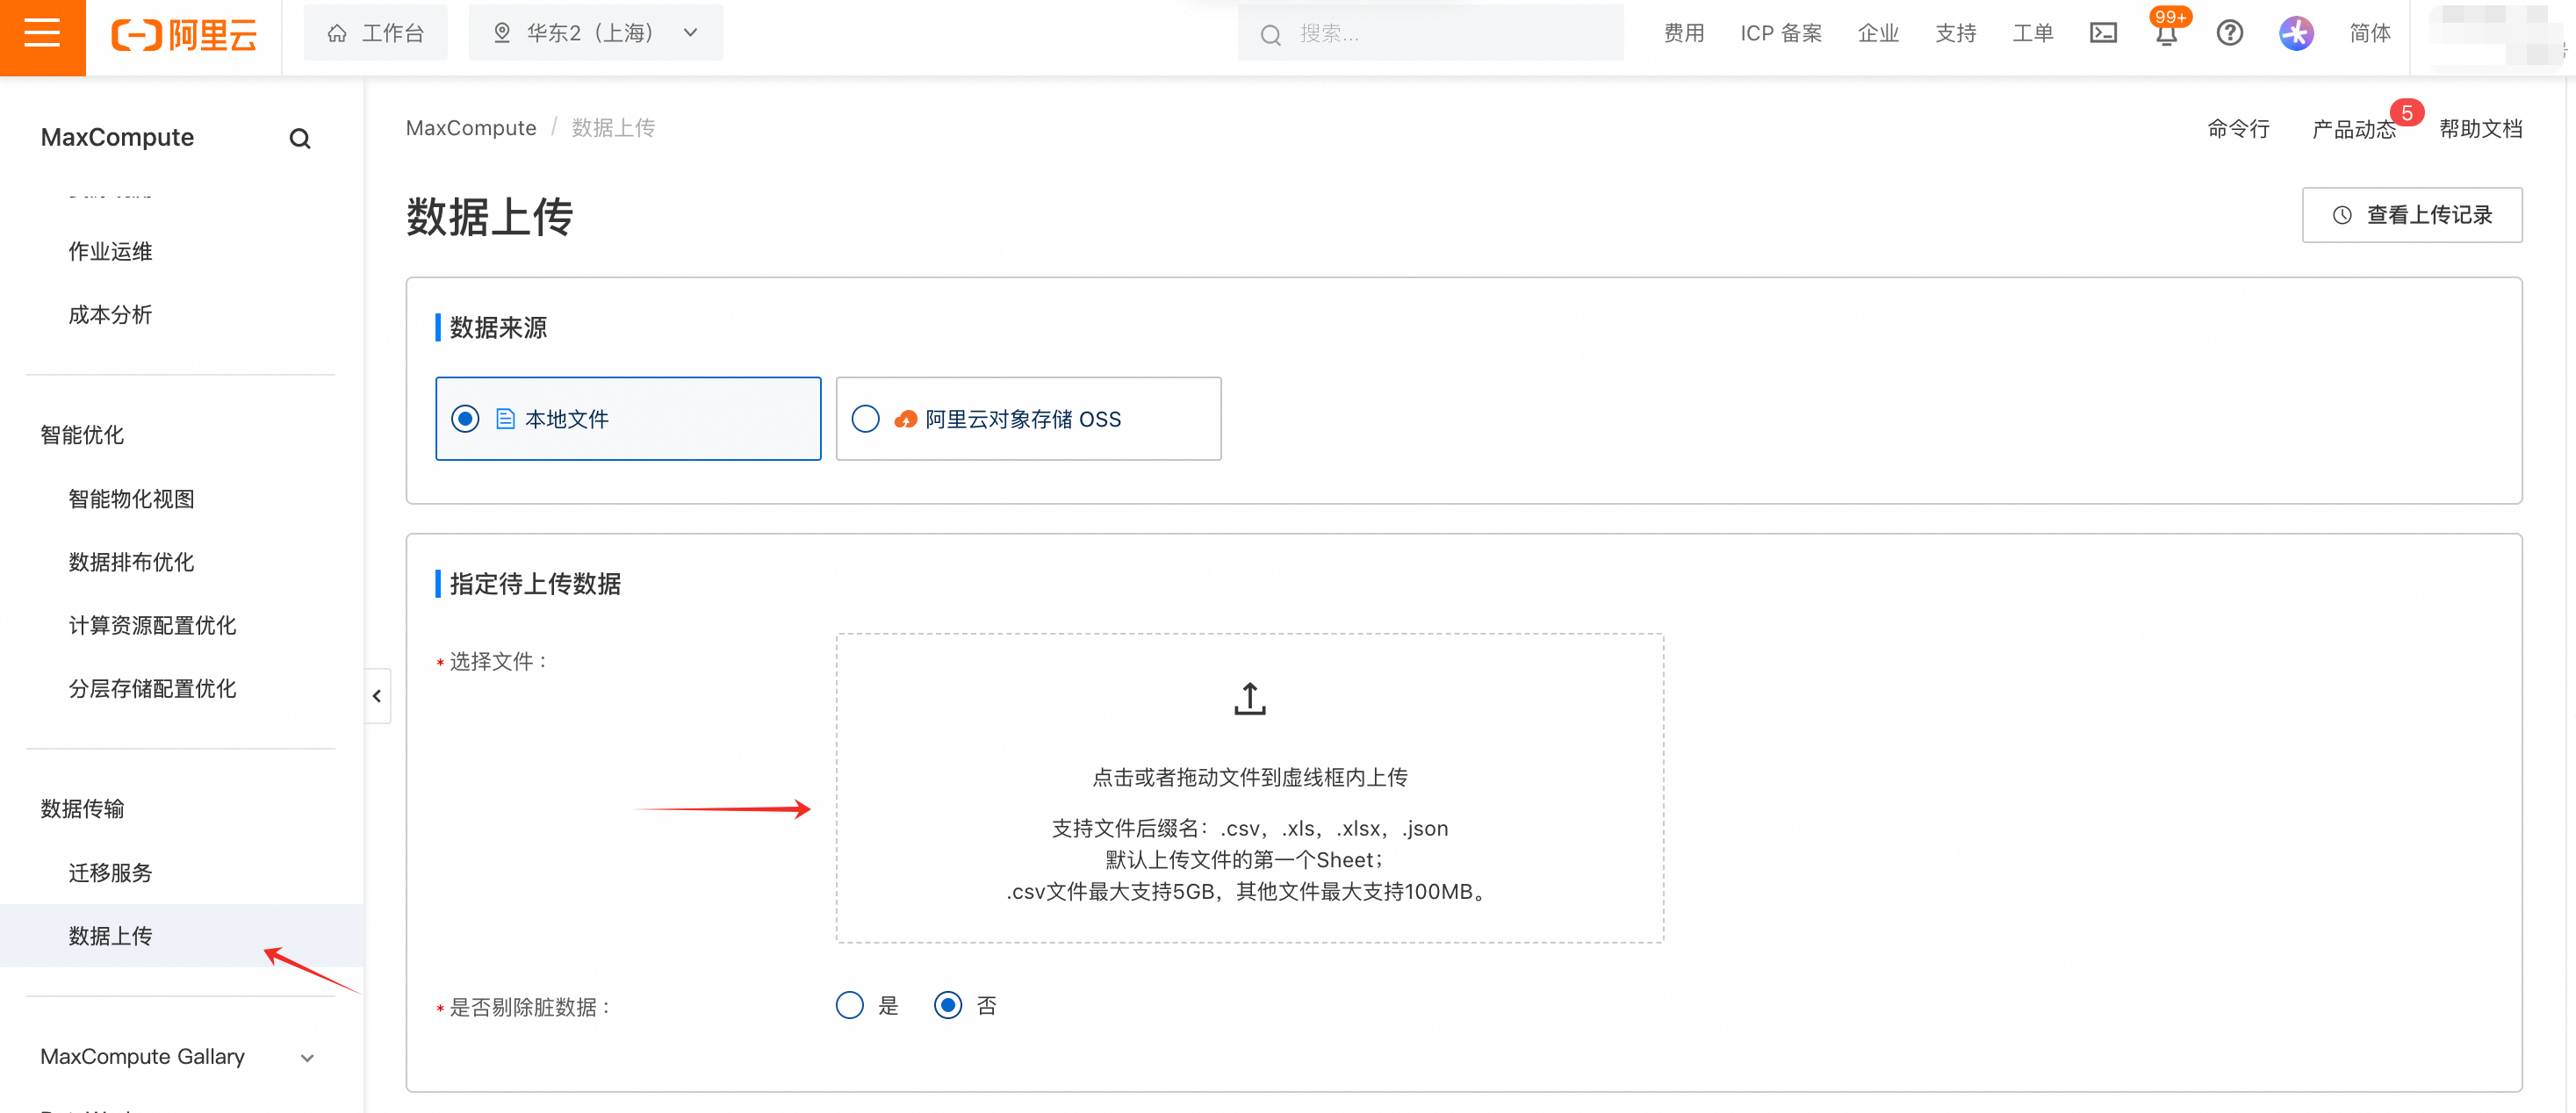Choose 否 for removing dirty data
The height and width of the screenshot is (1113, 2576).
tap(948, 1005)
